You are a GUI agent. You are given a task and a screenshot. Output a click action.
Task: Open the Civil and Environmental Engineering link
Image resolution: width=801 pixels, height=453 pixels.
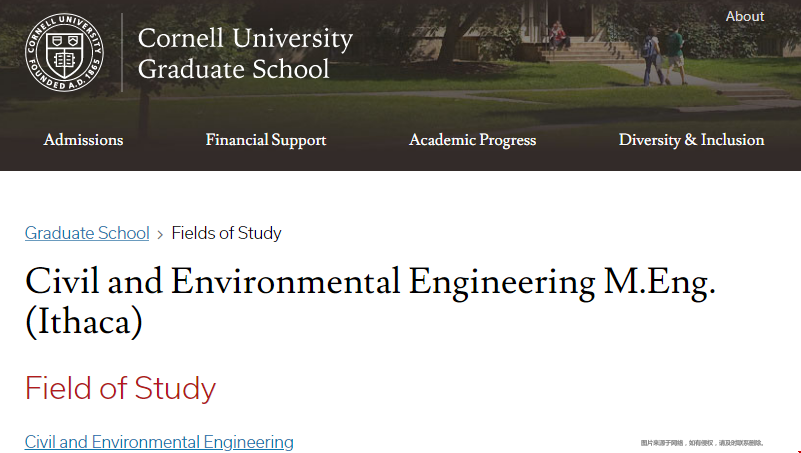click(x=159, y=442)
